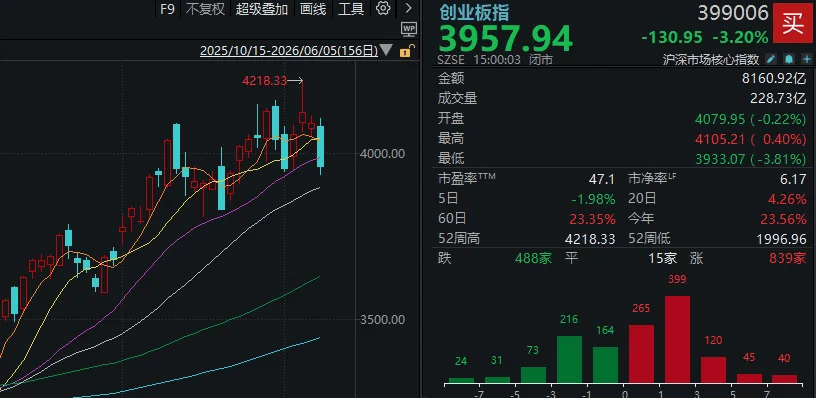Screen dimensions: 816x398
Task: Select the 画线 drawing tools menu
Action: (x=313, y=9)
